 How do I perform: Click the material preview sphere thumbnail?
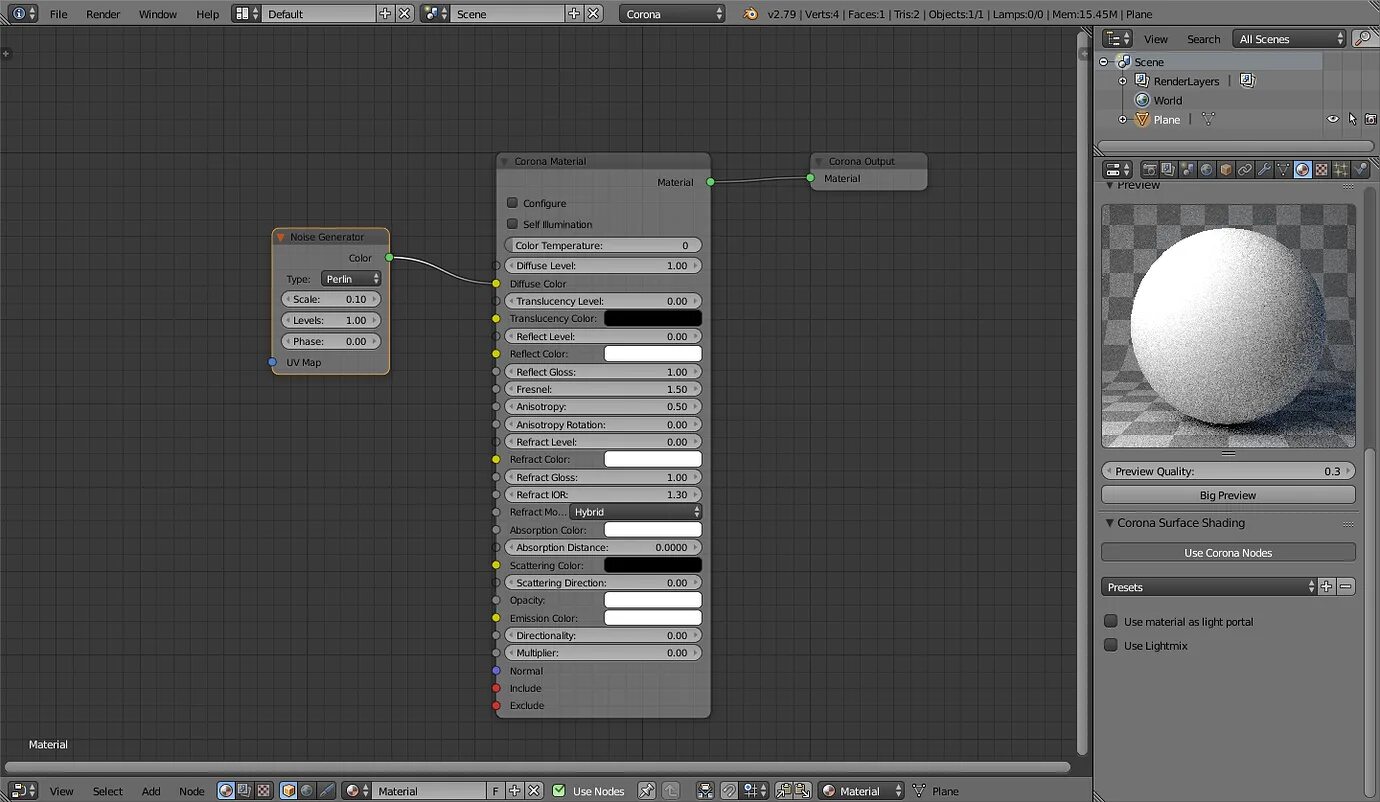1228,326
